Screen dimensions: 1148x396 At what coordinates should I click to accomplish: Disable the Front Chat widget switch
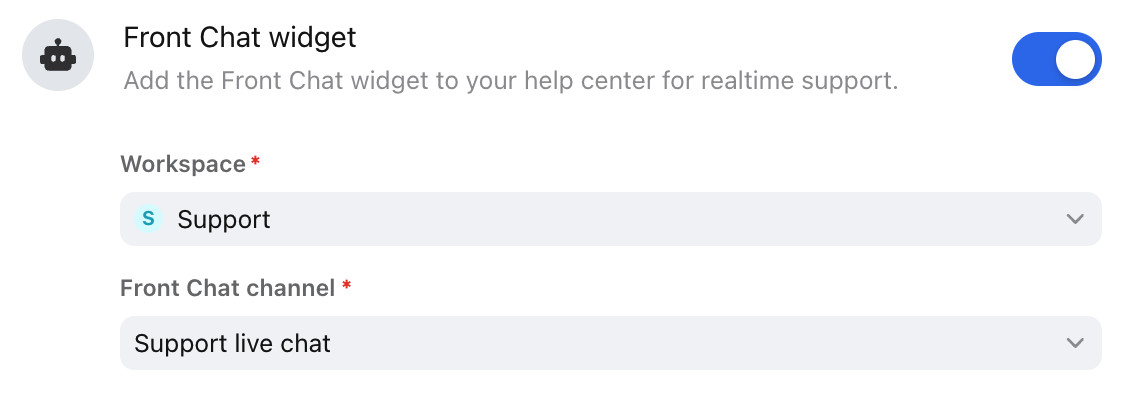pos(1056,59)
